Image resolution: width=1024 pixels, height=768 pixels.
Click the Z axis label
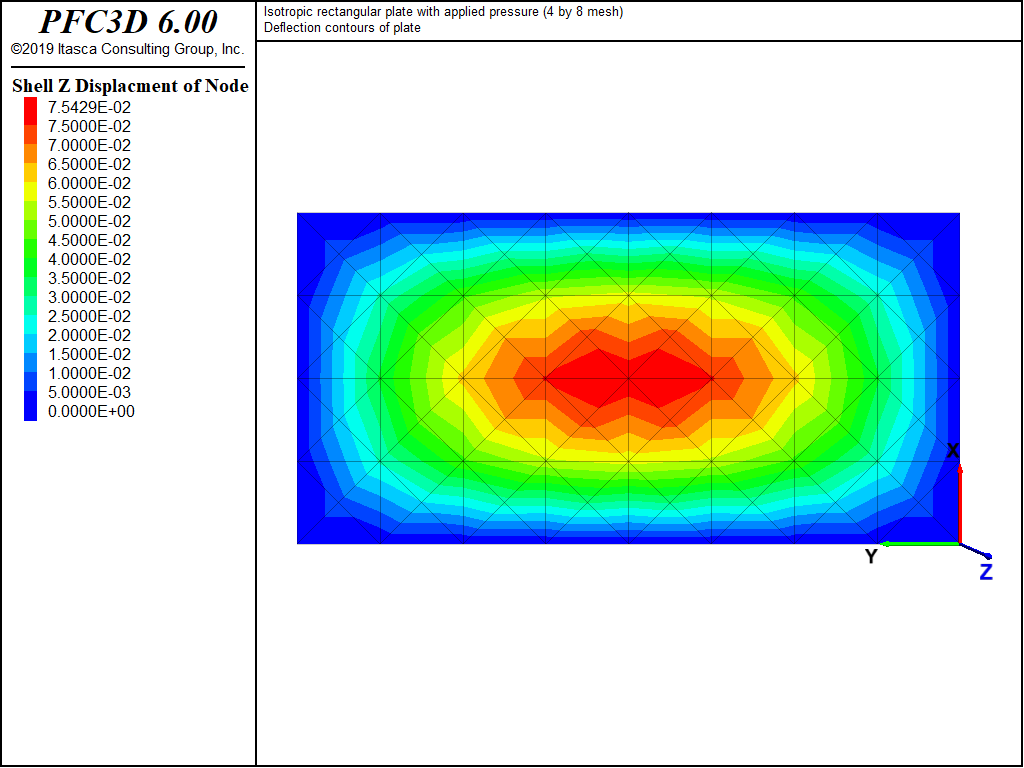click(x=986, y=573)
